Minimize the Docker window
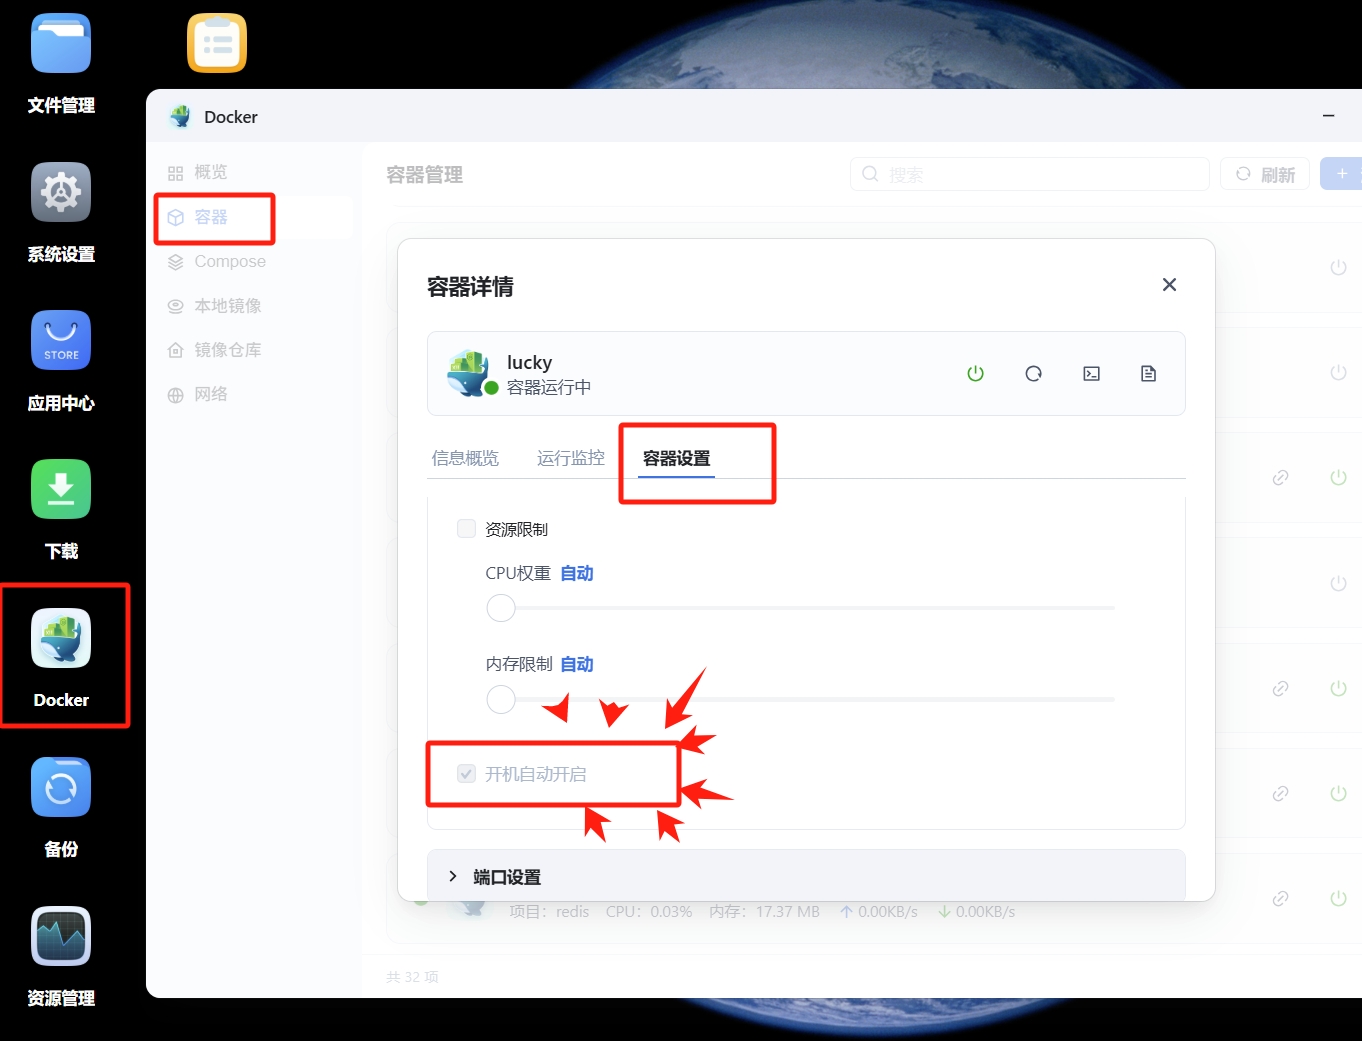The height and width of the screenshot is (1041, 1362). click(1329, 116)
